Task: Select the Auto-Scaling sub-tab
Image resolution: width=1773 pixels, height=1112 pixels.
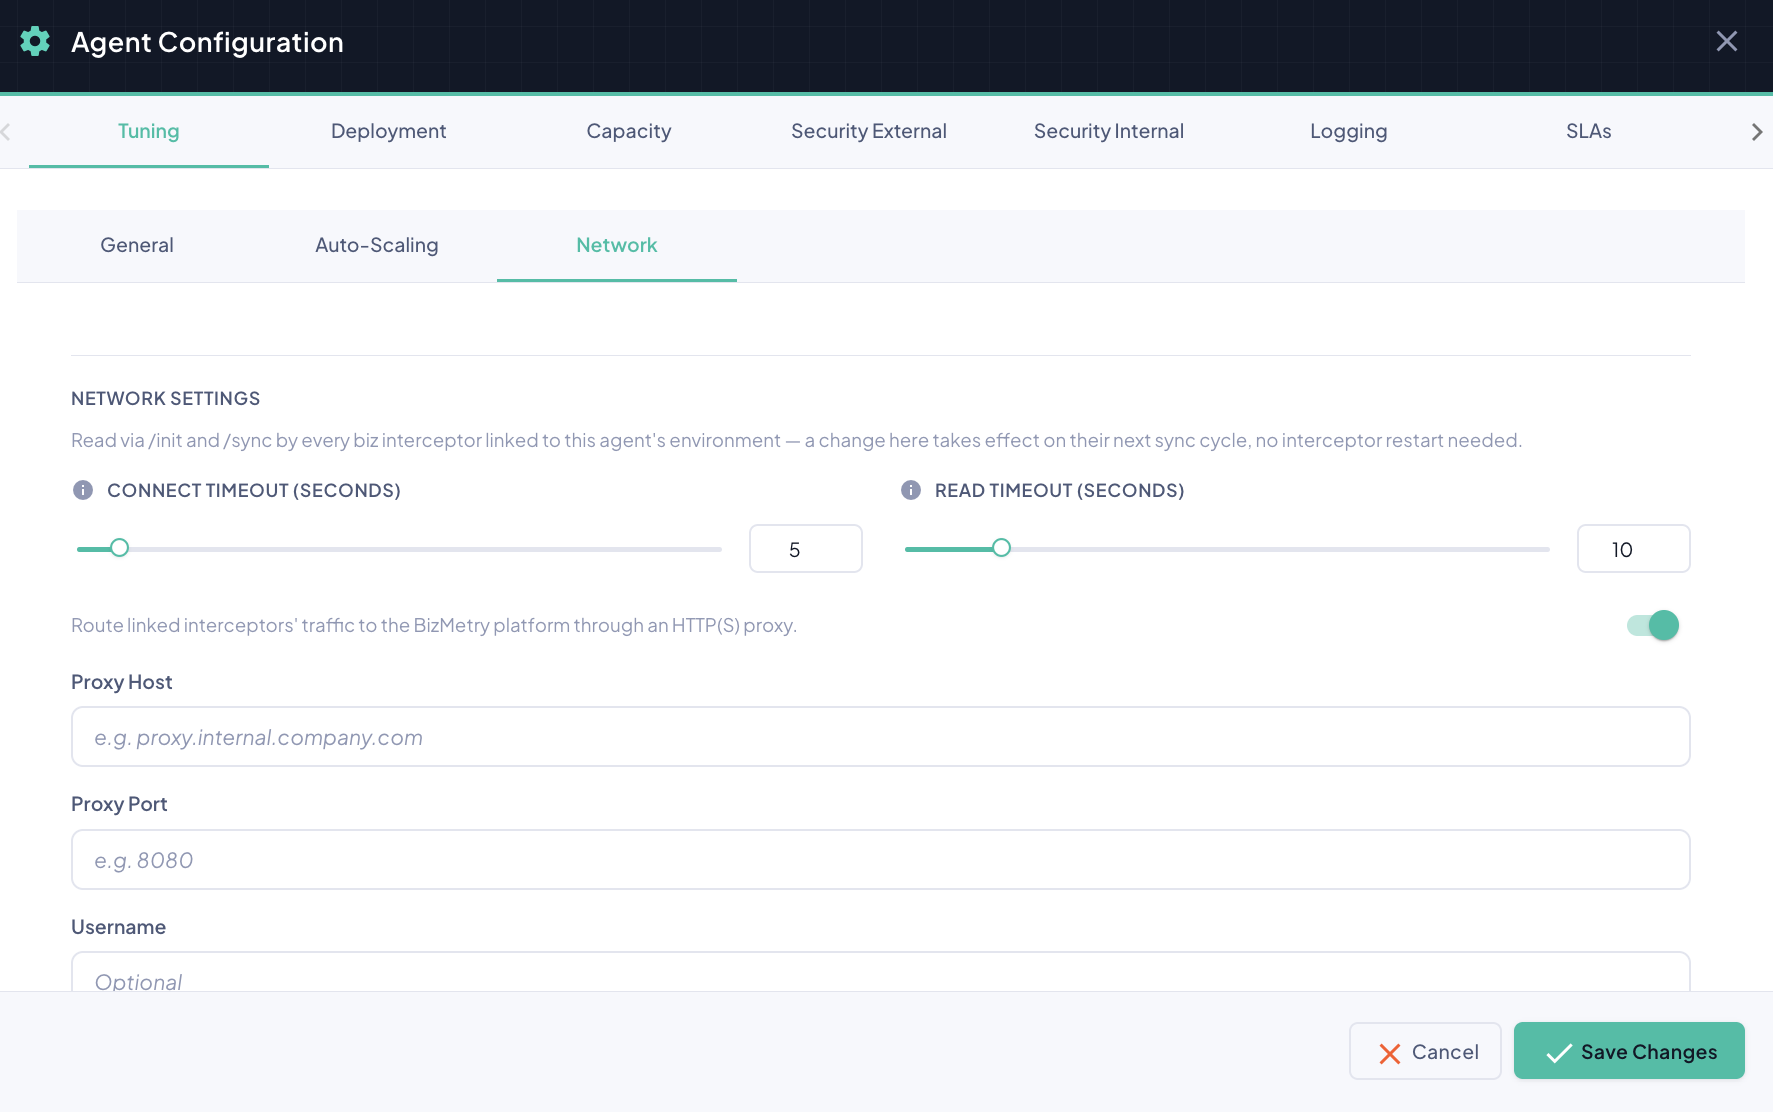Action: (377, 246)
